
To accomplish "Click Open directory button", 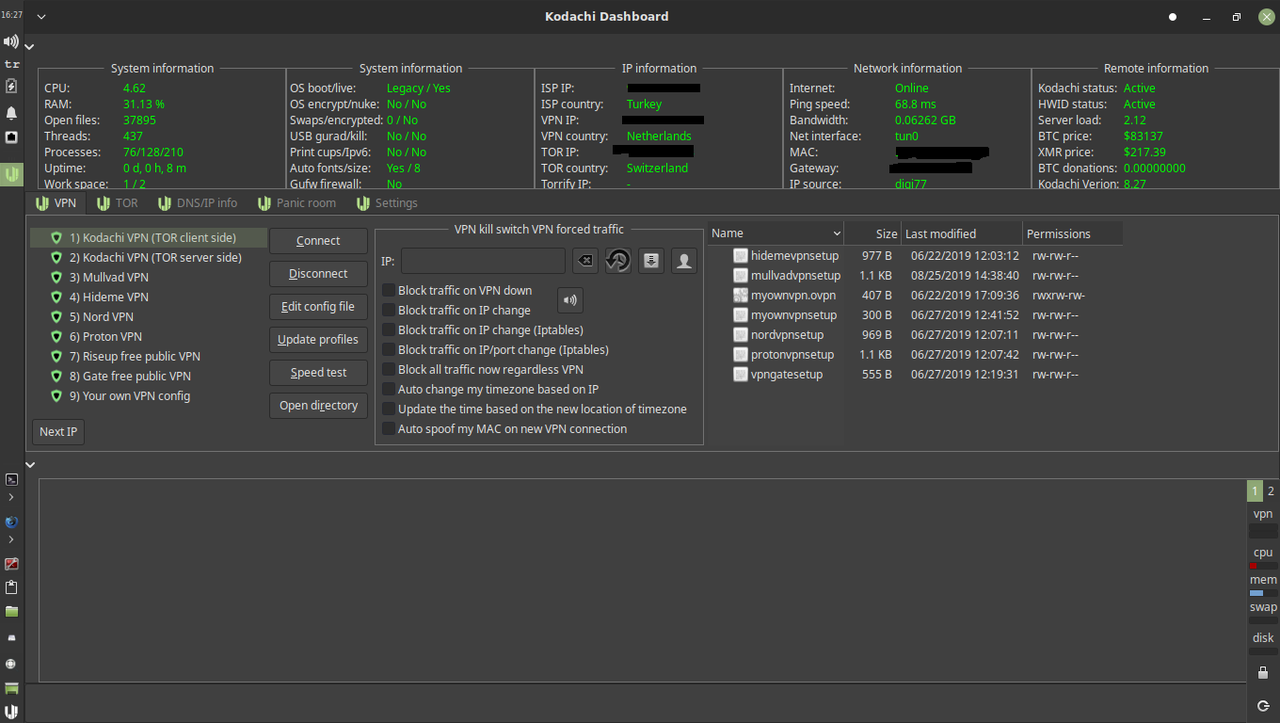I will point(318,406).
